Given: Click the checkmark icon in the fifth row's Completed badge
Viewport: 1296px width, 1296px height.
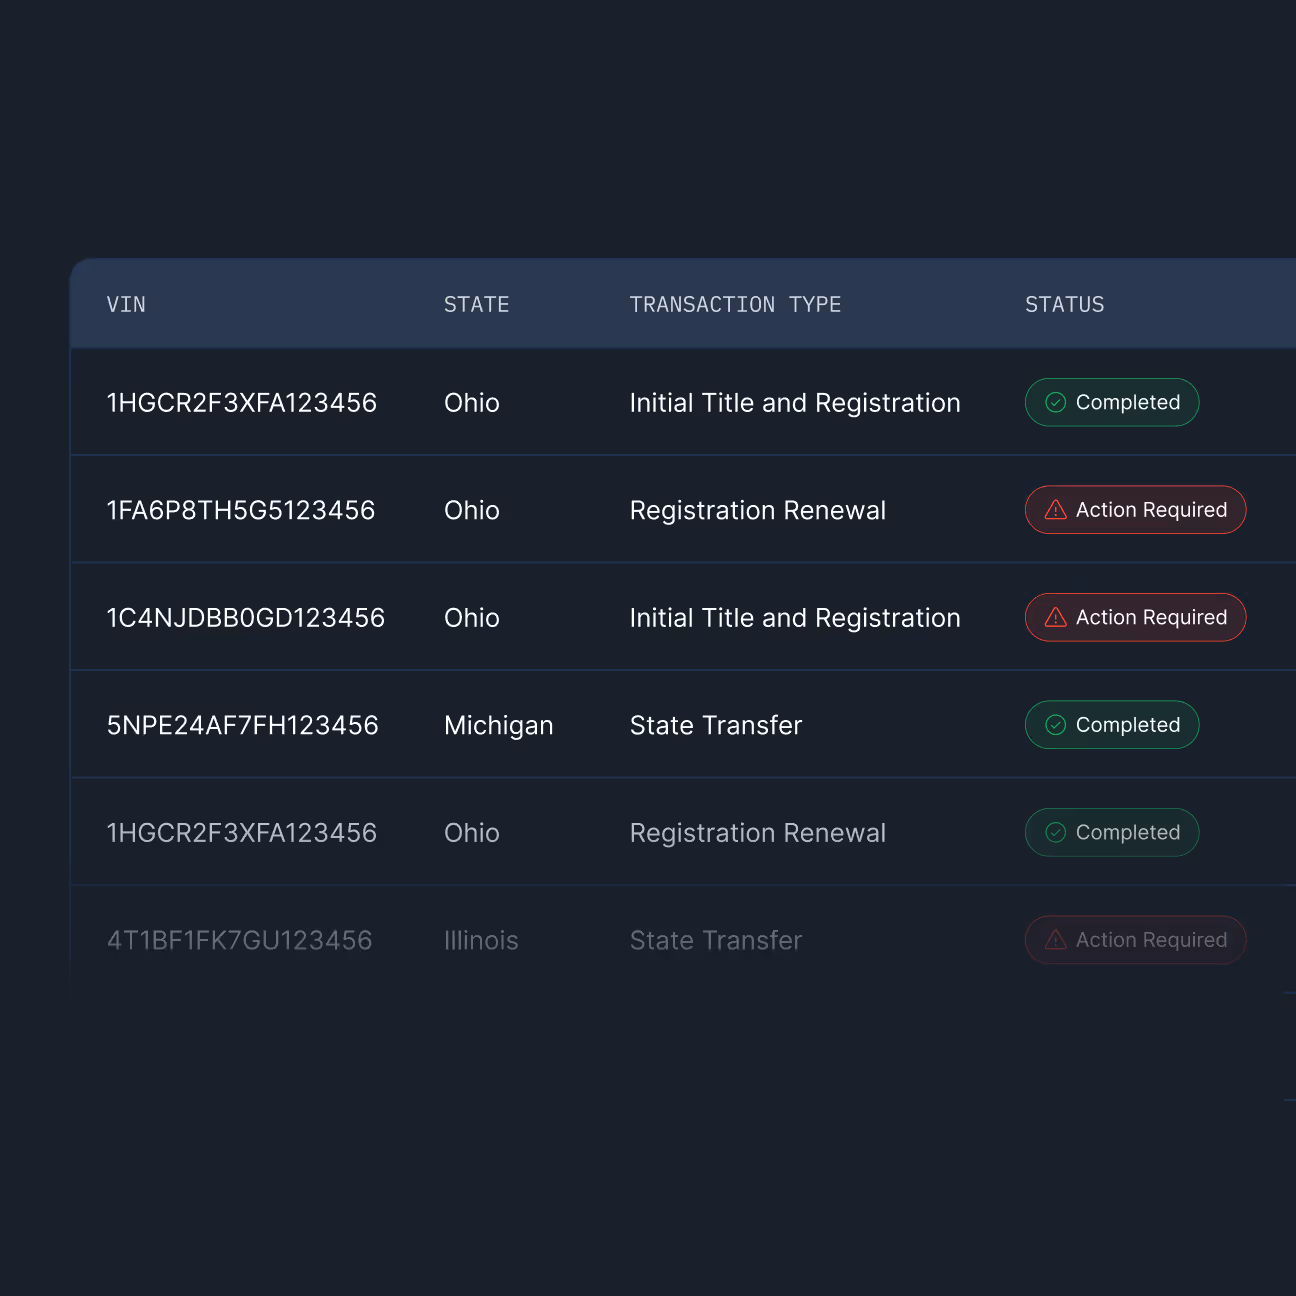Looking at the screenshot, I should pyautogui.click(x=1056, y=833).
